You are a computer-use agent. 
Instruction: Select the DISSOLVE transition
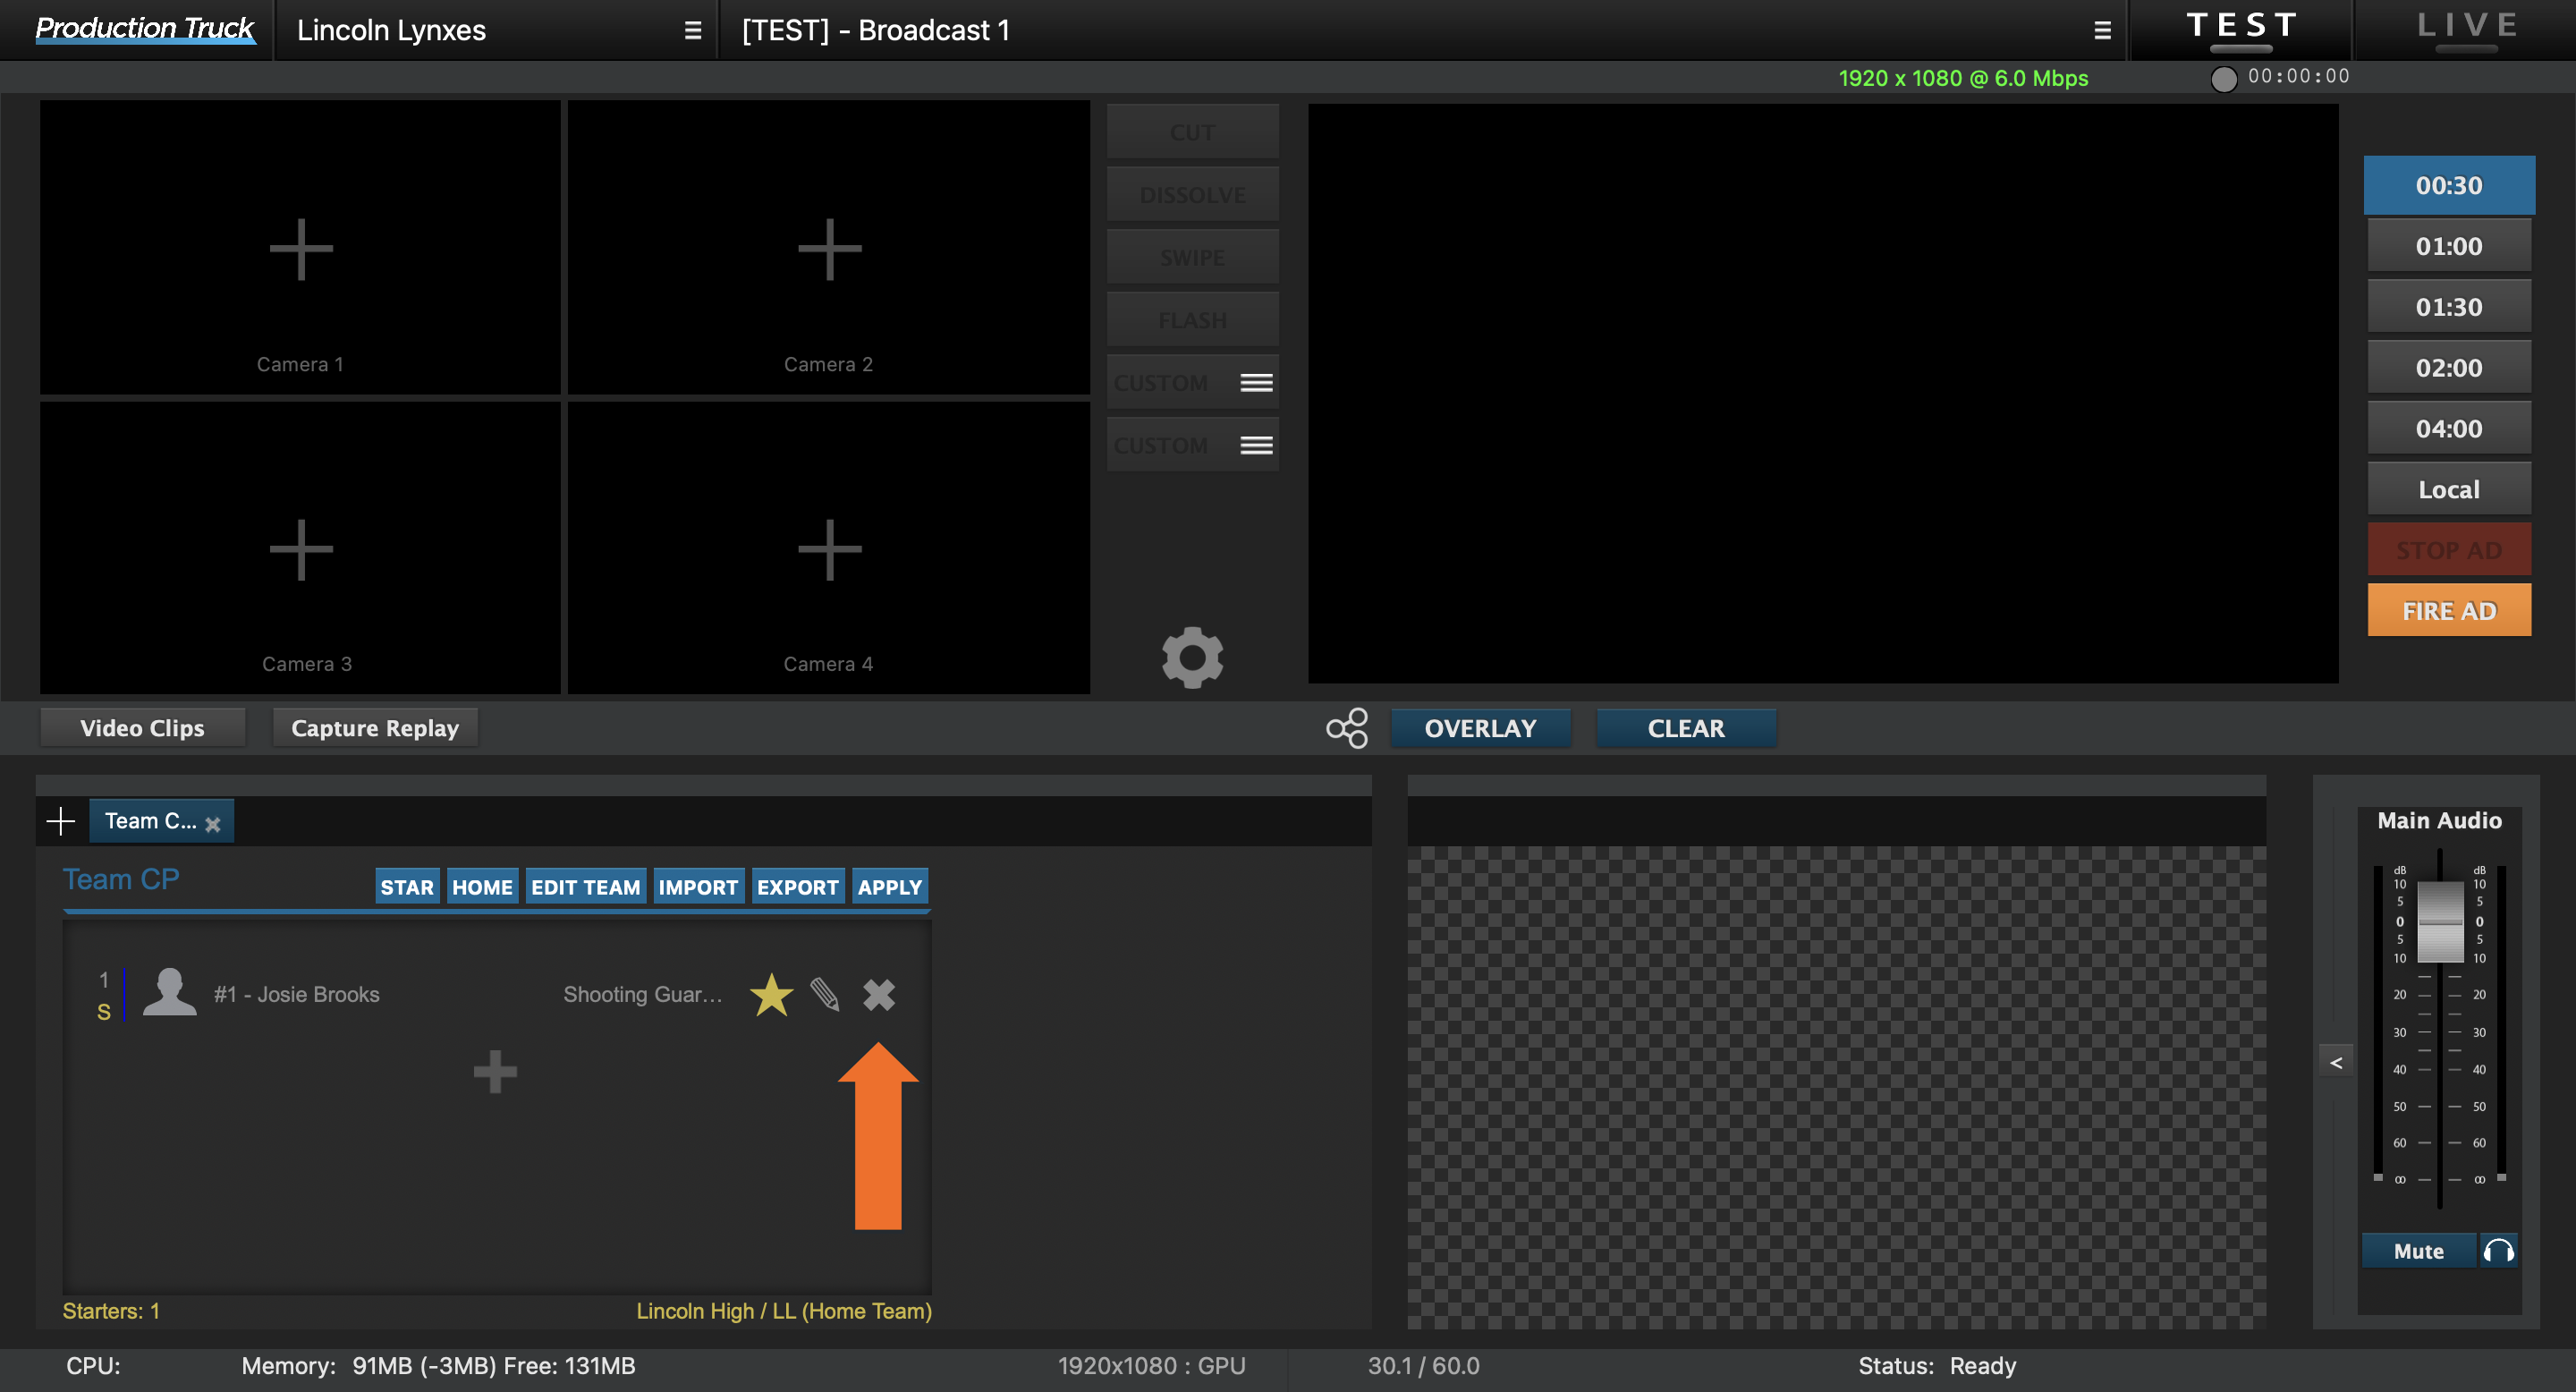click(x=1192, y=195)
